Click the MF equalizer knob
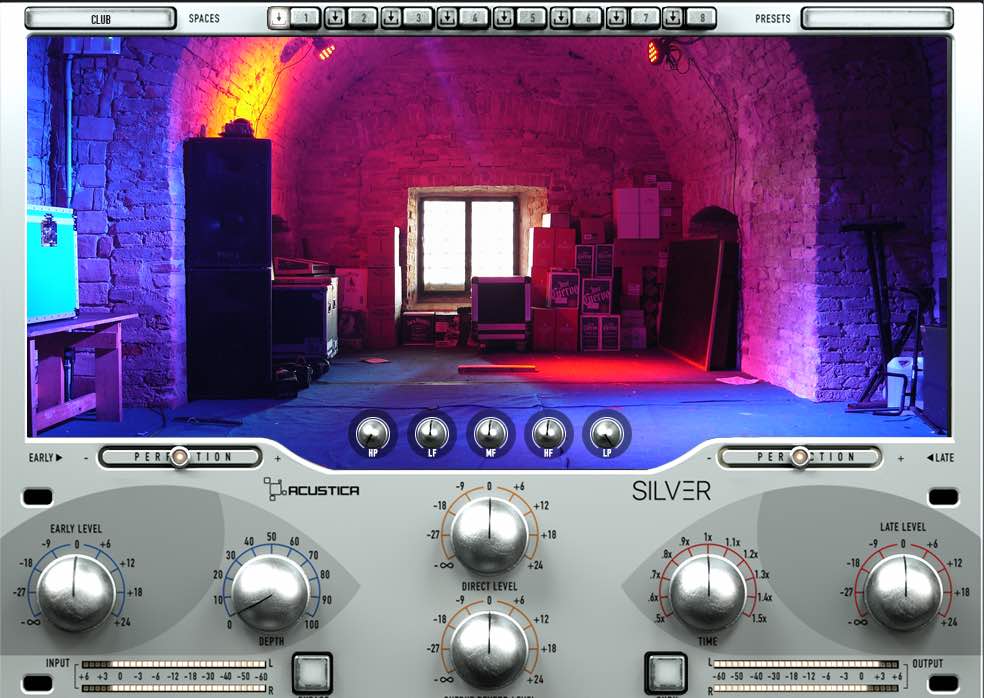Screen dimensions: 984x698 point(490,433)
